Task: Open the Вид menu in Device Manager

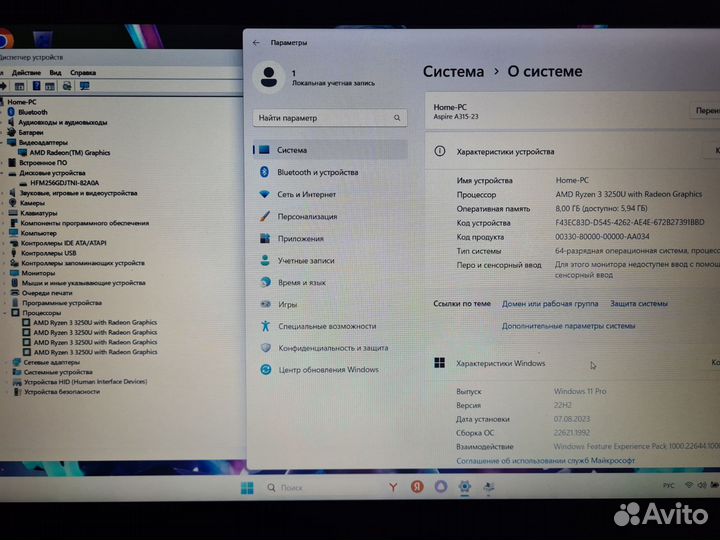Action: point(55,73)
